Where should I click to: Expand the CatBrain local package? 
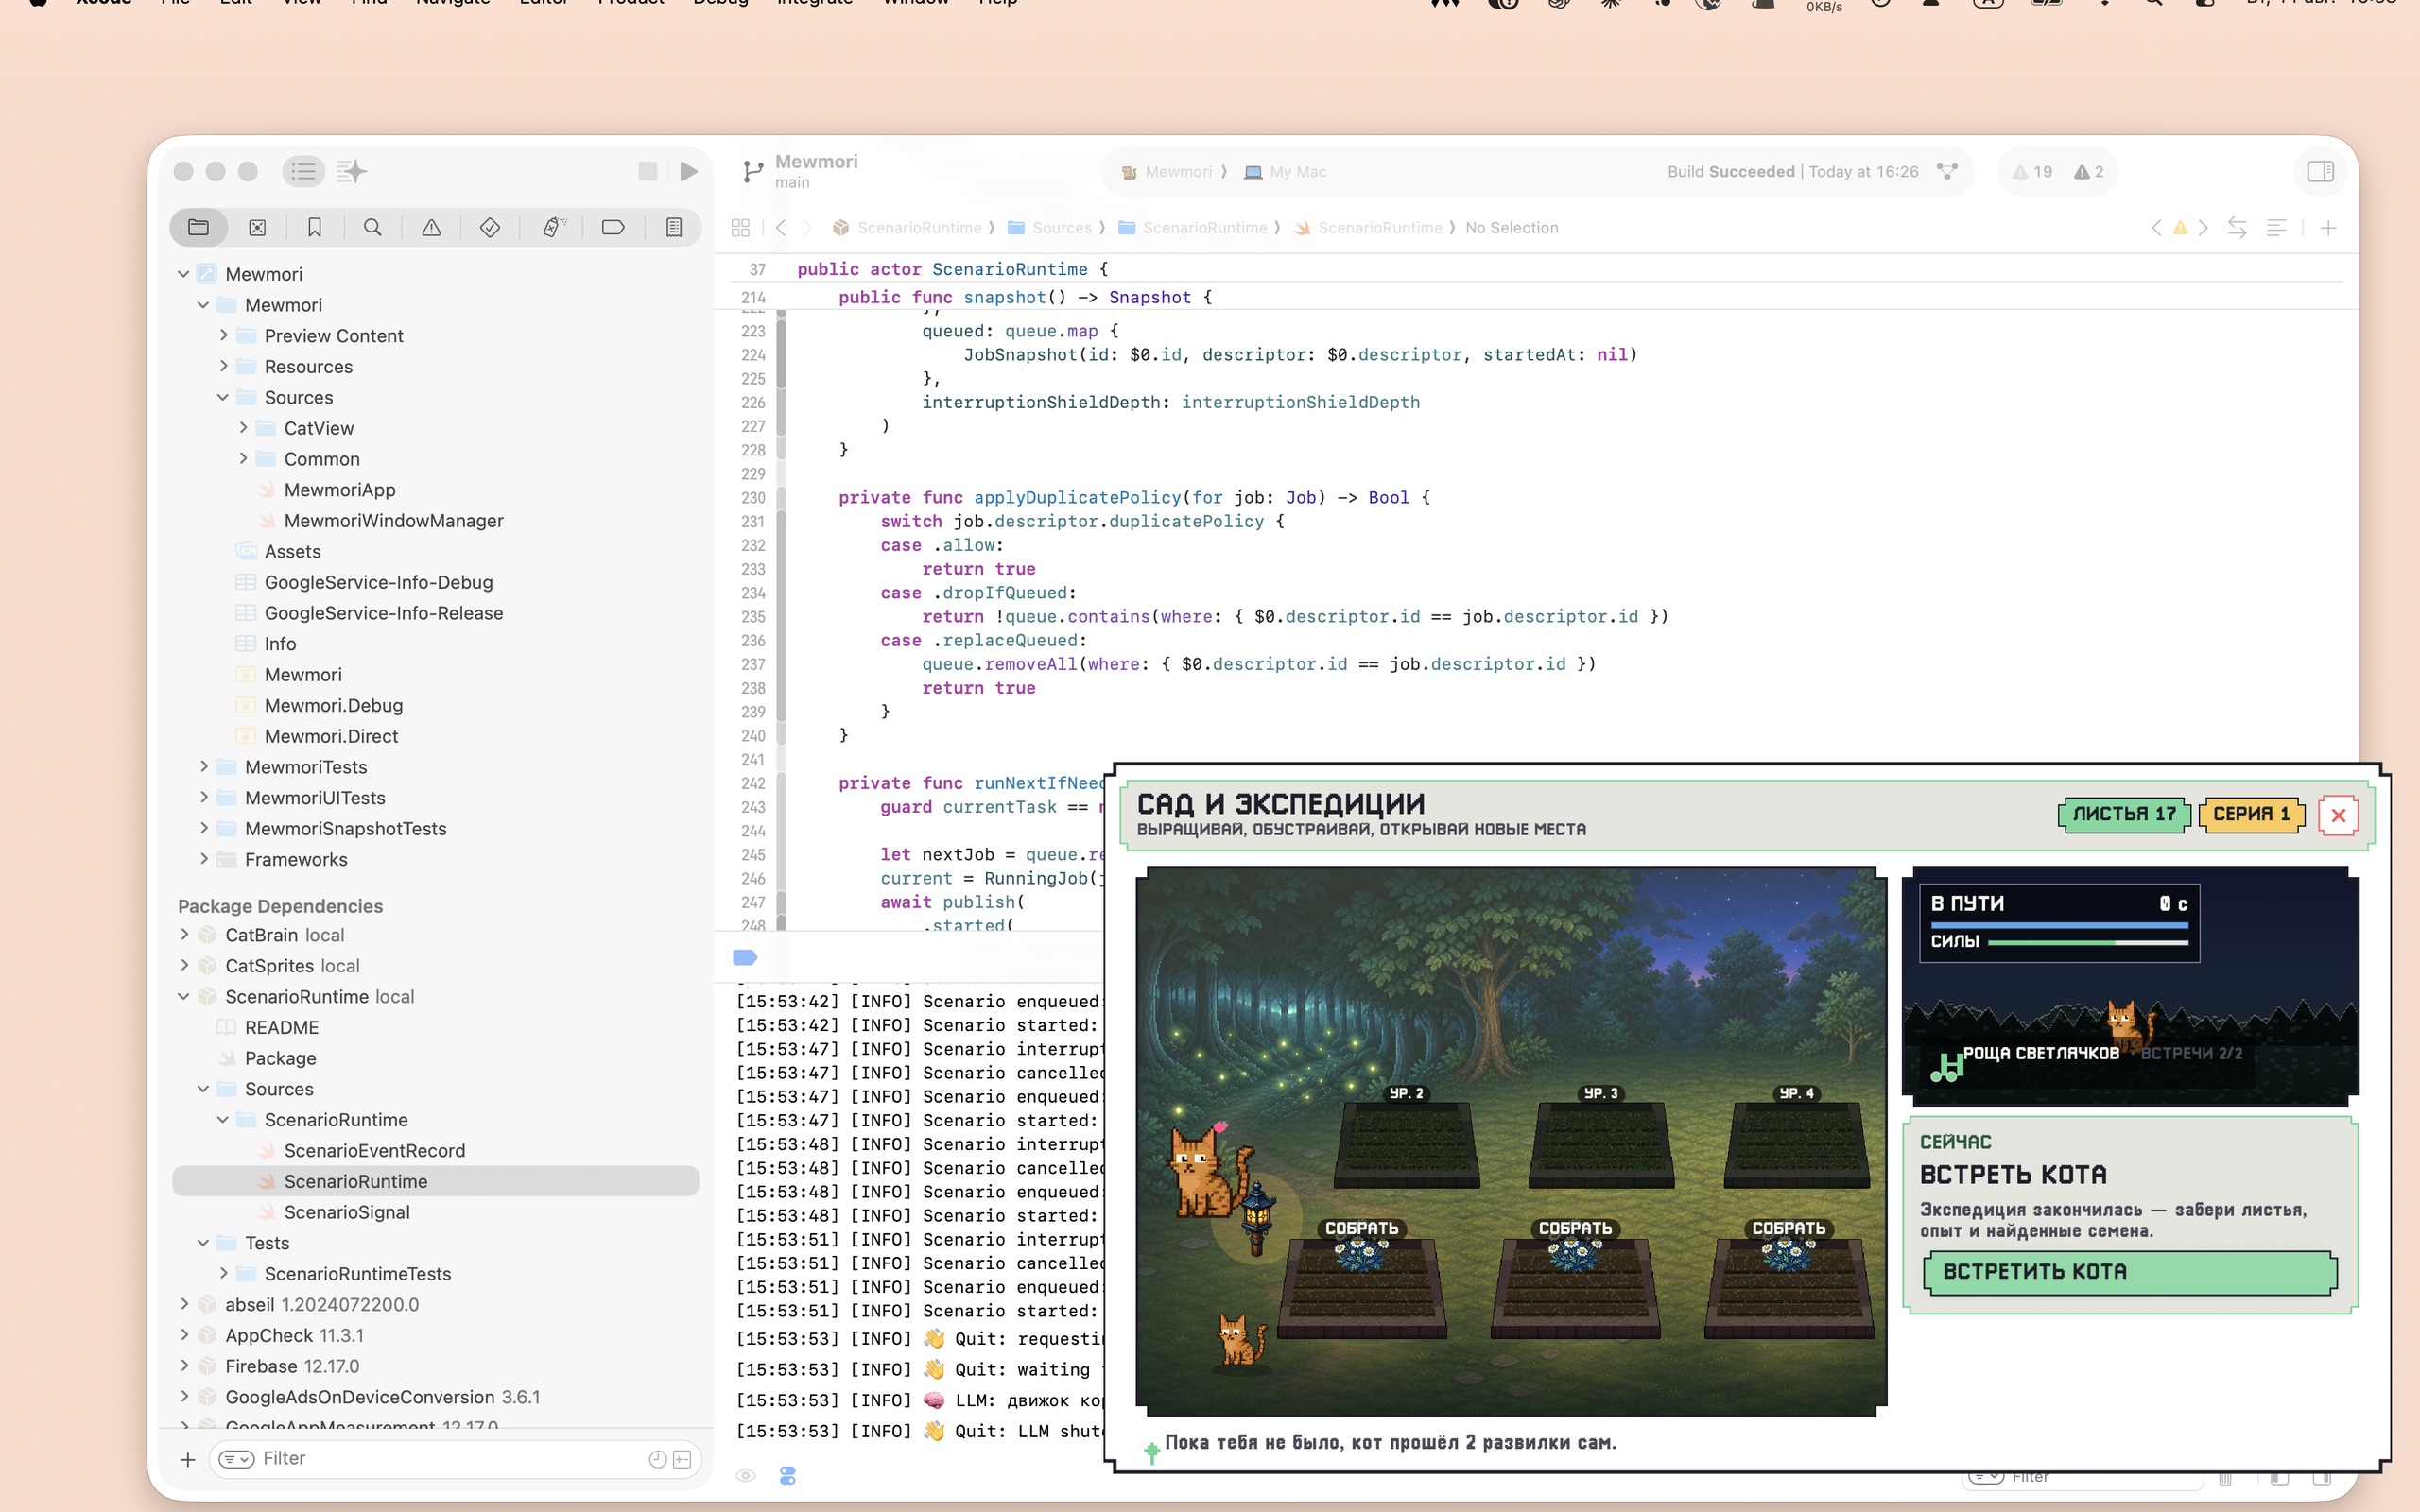point(184,935)
